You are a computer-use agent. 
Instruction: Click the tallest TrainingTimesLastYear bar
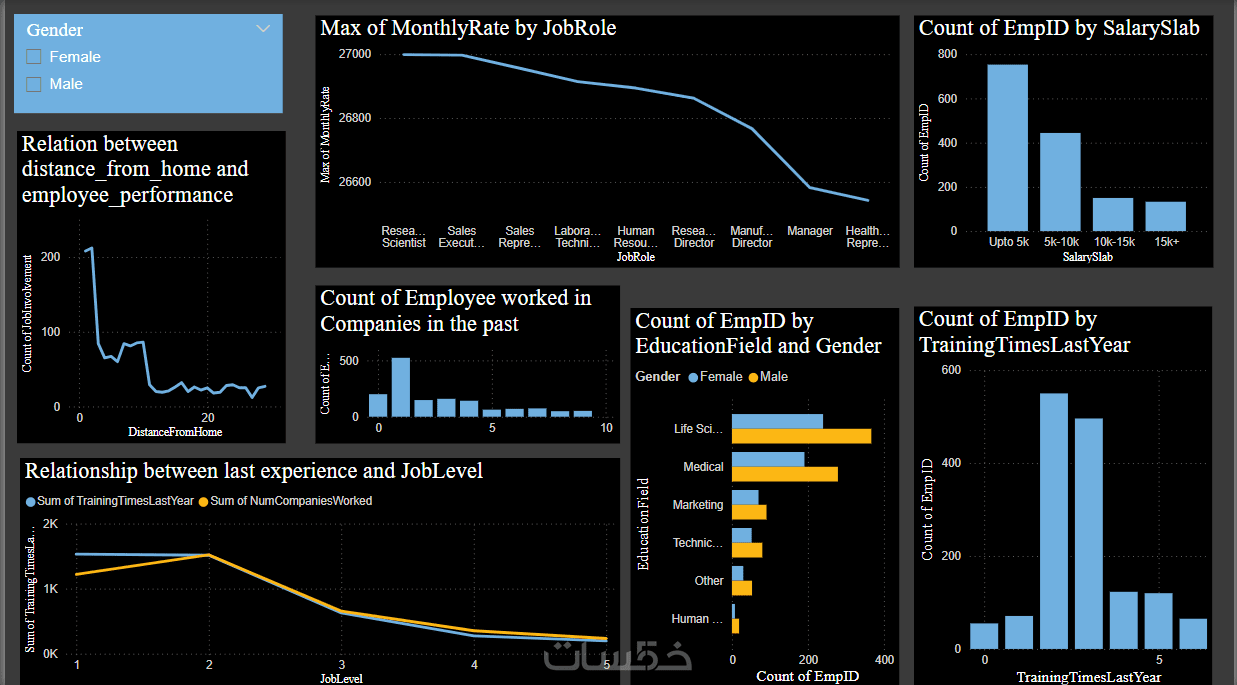1054,521
